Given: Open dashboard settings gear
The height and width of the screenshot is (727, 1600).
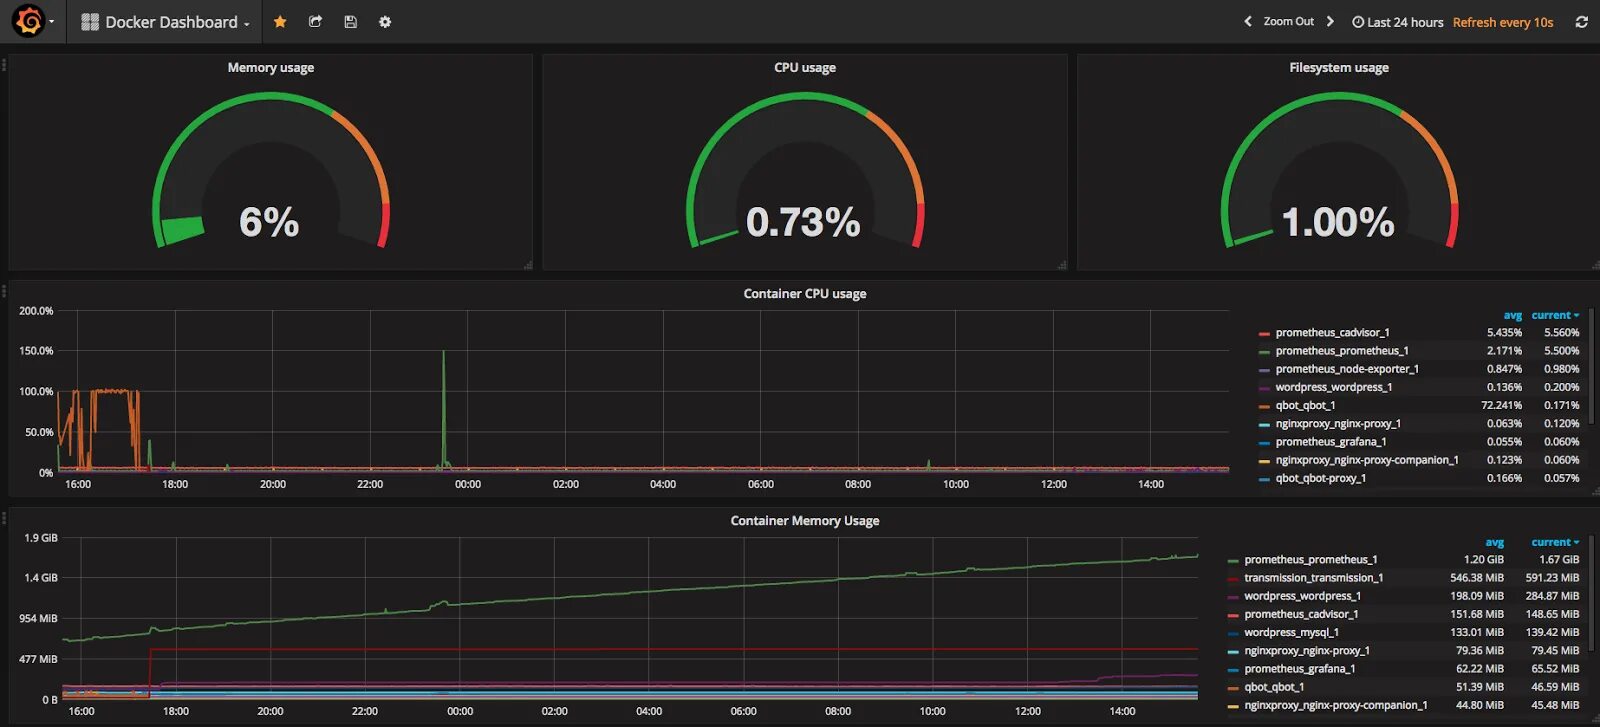Looking at the screenshot, I should [x=385, y=22].
